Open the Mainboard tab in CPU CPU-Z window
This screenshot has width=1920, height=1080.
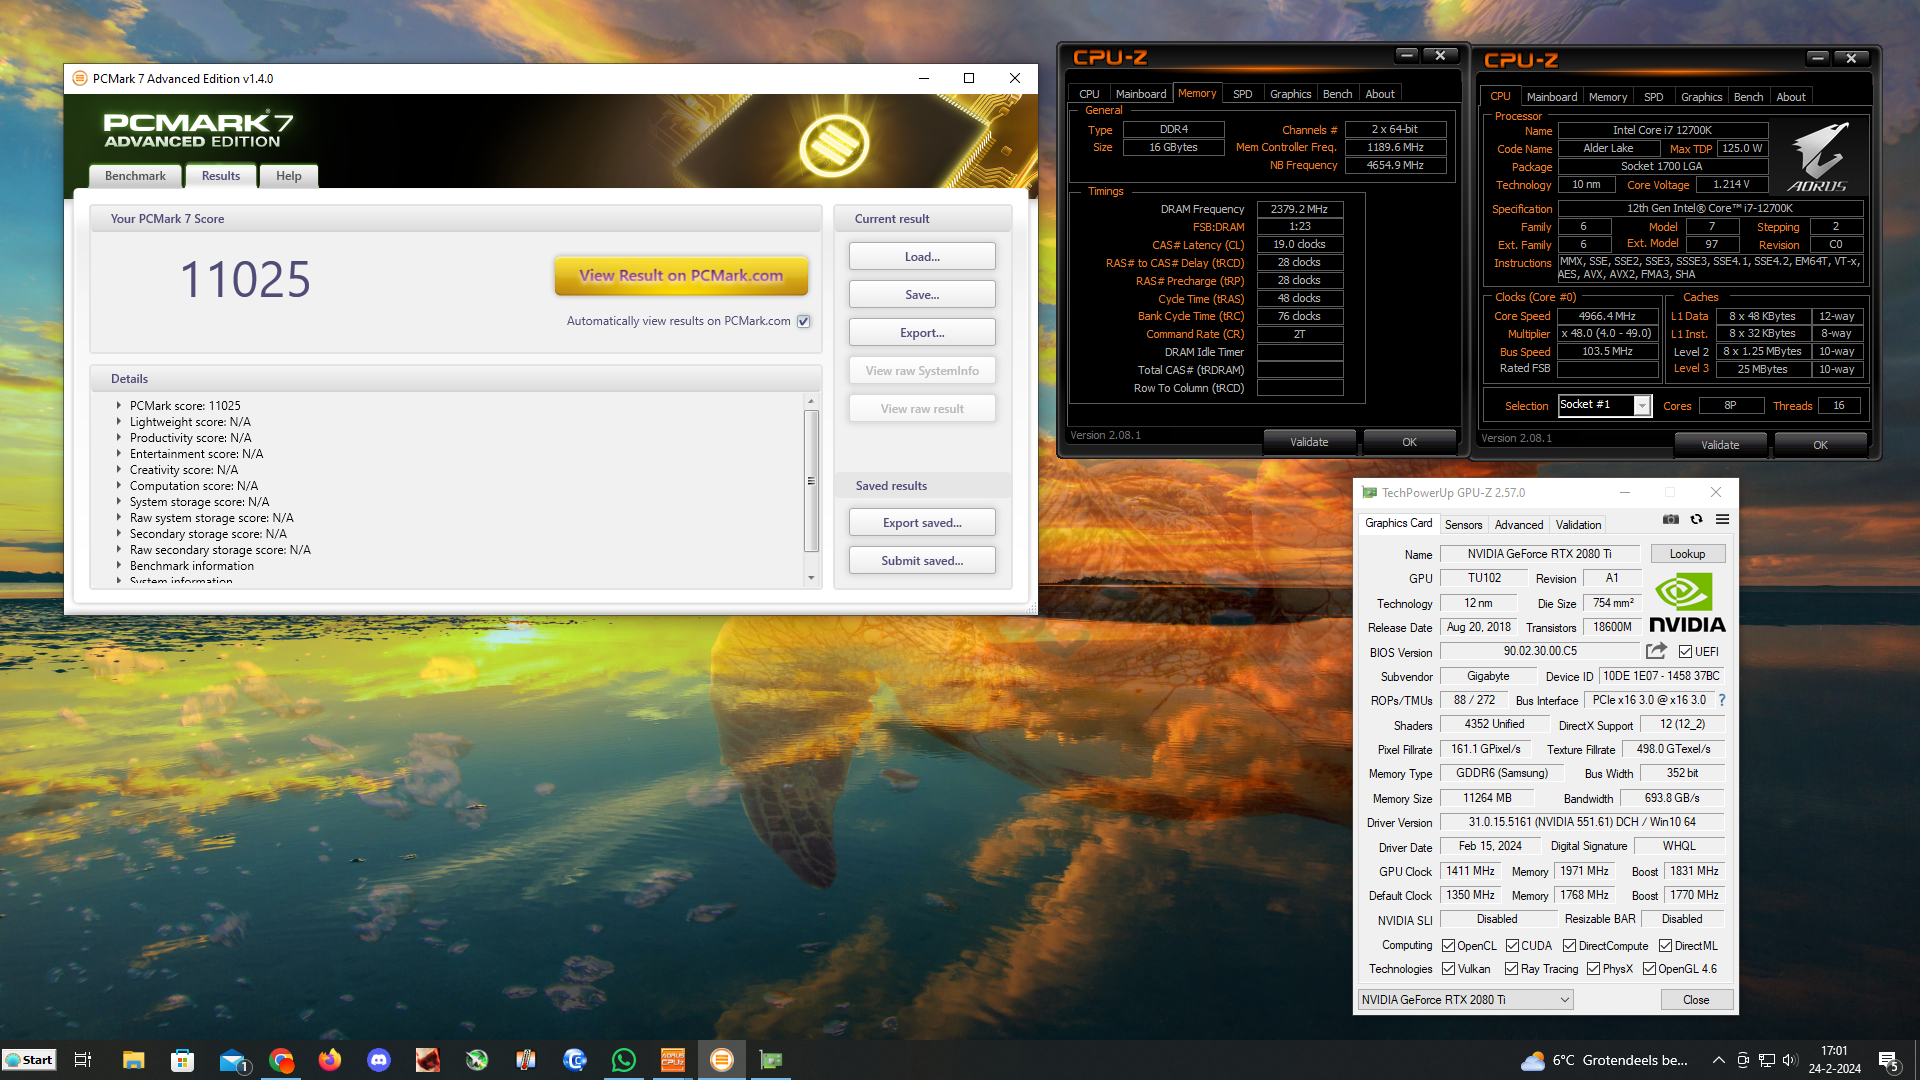point(1551,97)
